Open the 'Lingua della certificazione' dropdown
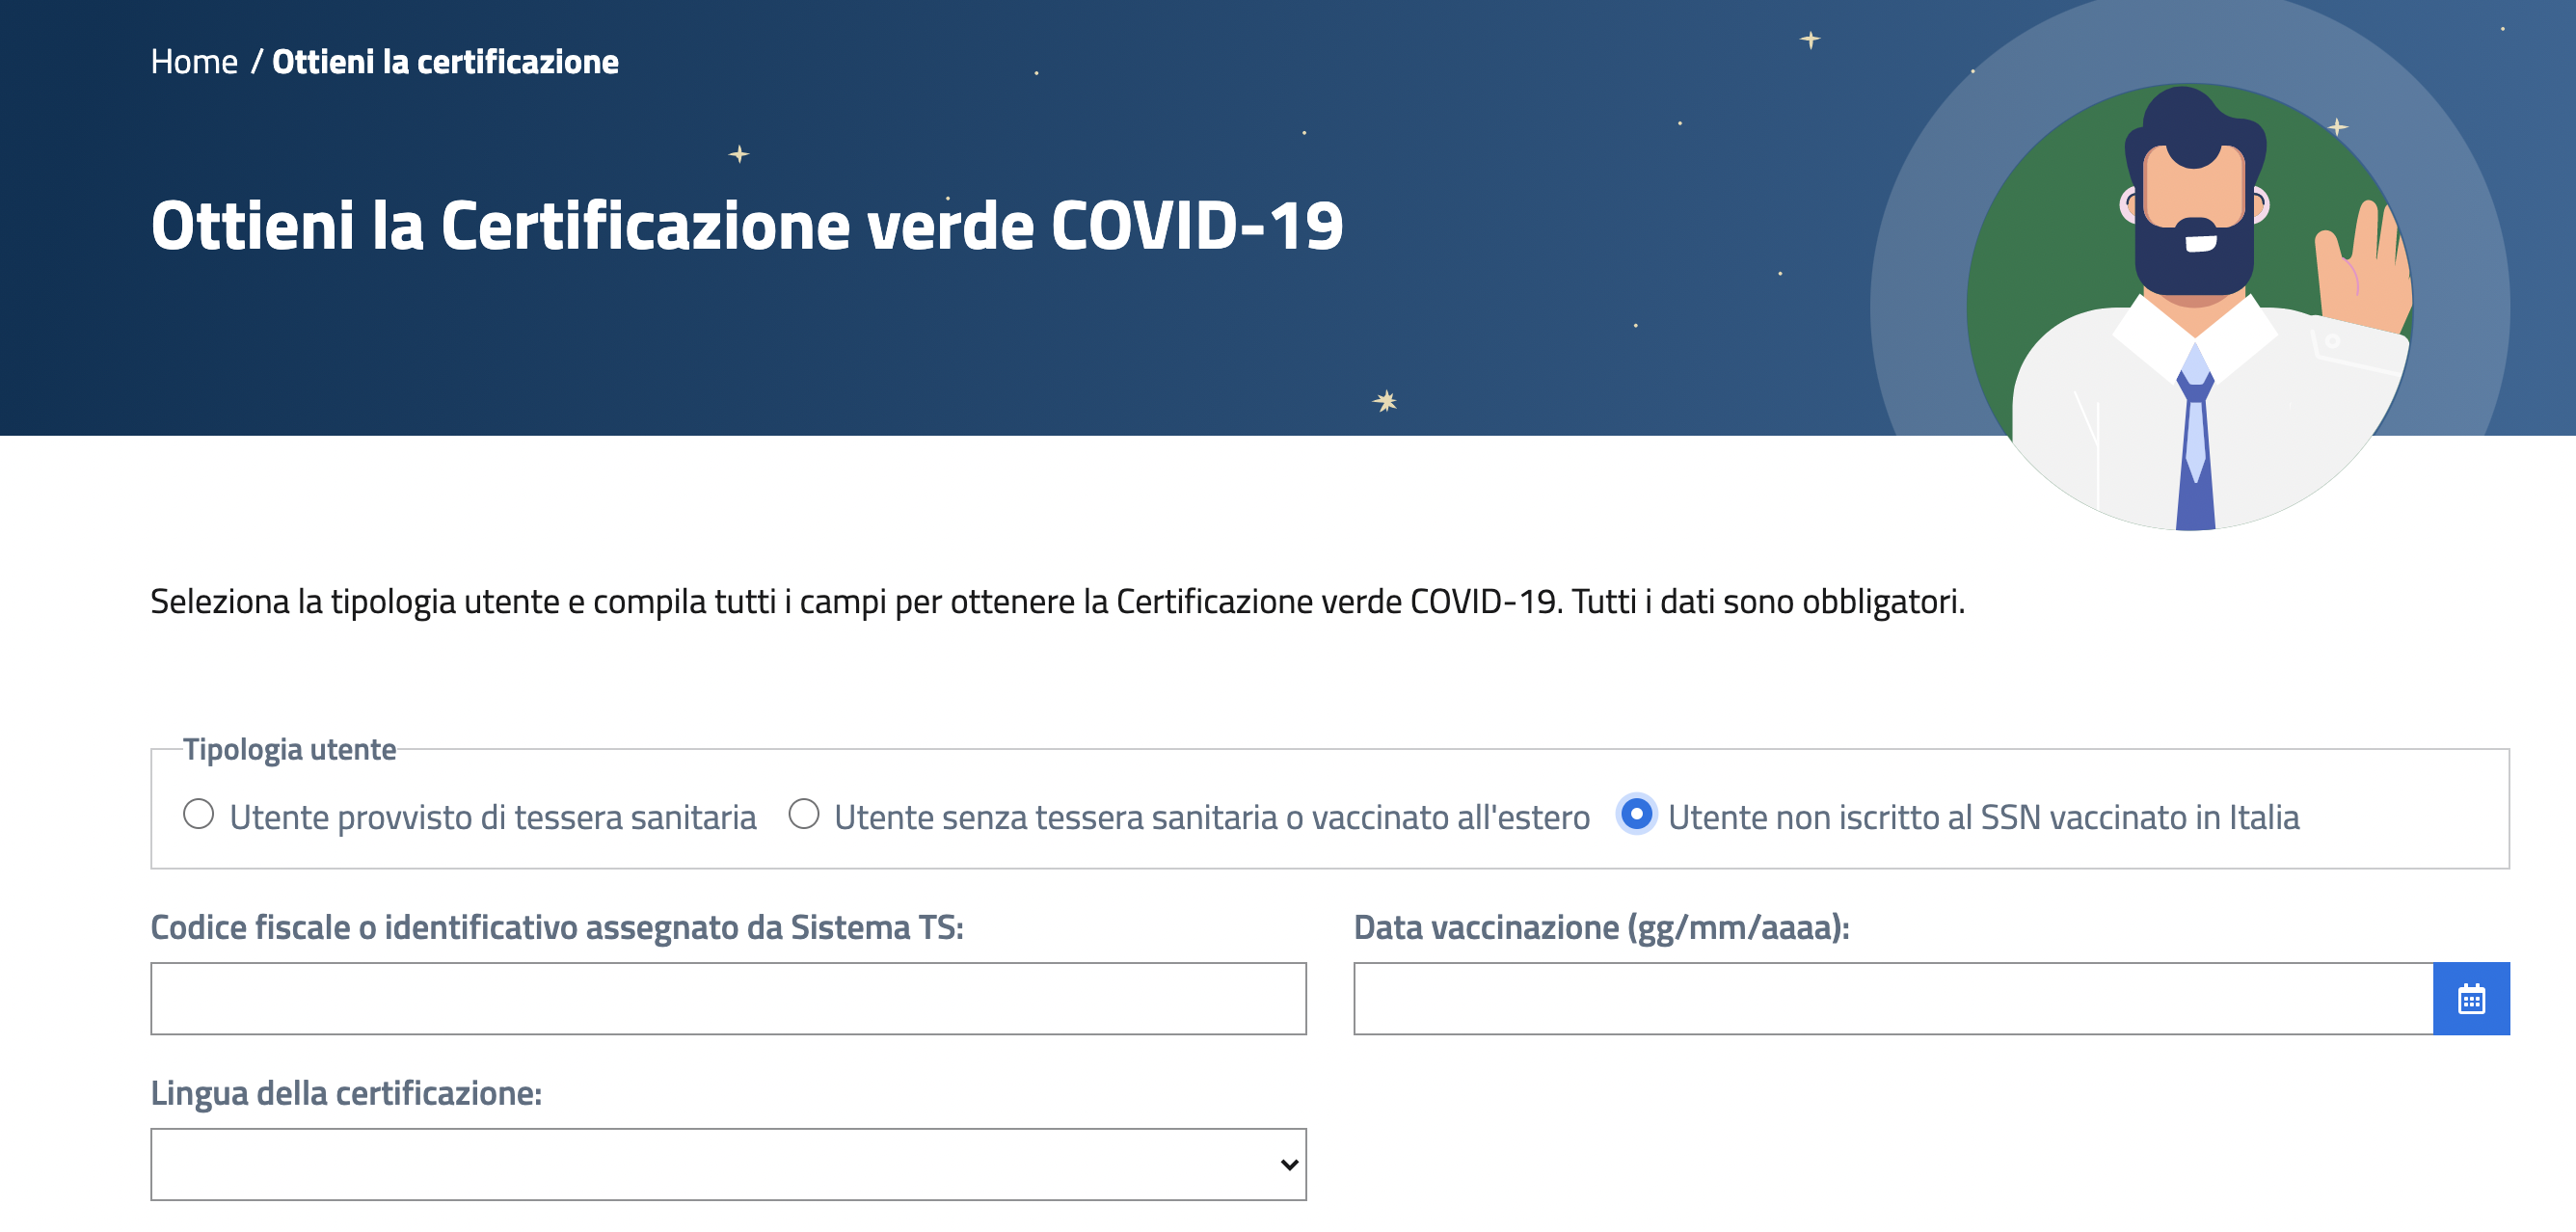The image size is (2576, 1232). 727,1164
